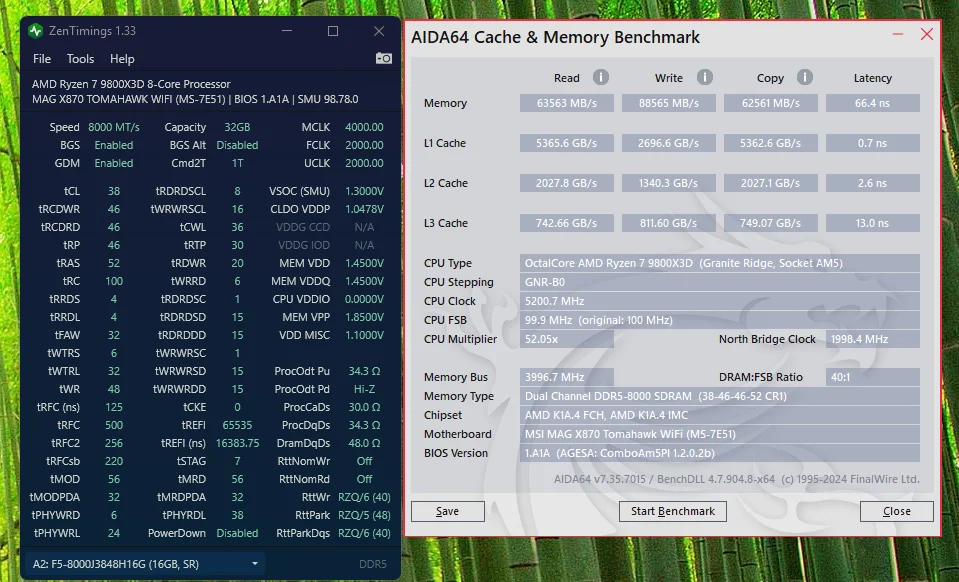Open the Tools menu in ZenTimings

click(80, 59)
